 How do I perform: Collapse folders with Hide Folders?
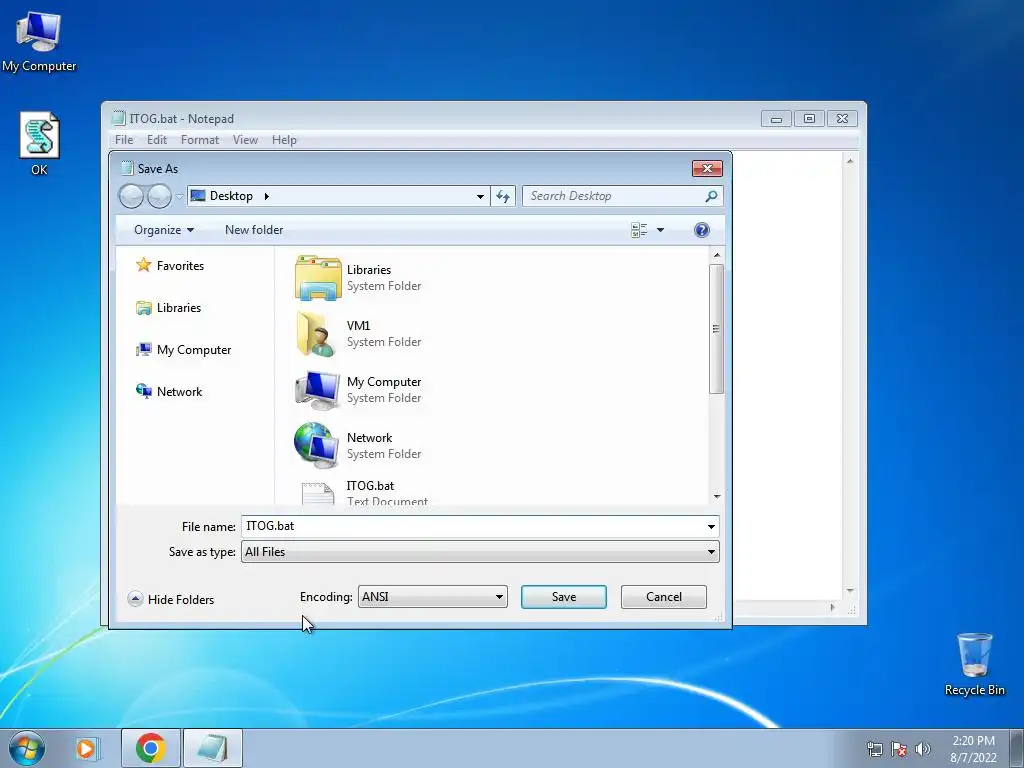coord(171,599)
